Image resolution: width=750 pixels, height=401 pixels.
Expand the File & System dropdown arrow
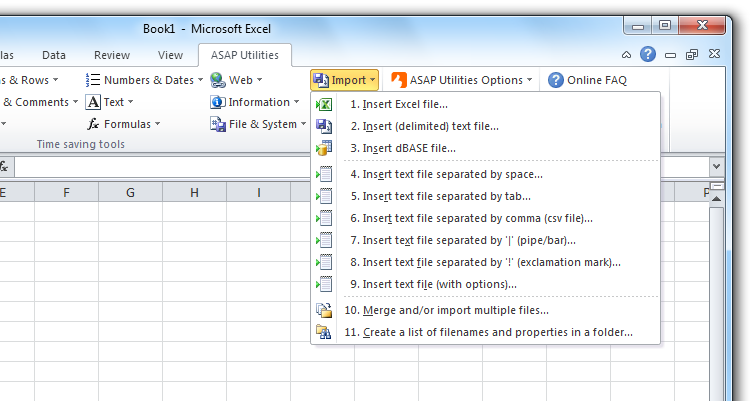click(x=303, y=124)
